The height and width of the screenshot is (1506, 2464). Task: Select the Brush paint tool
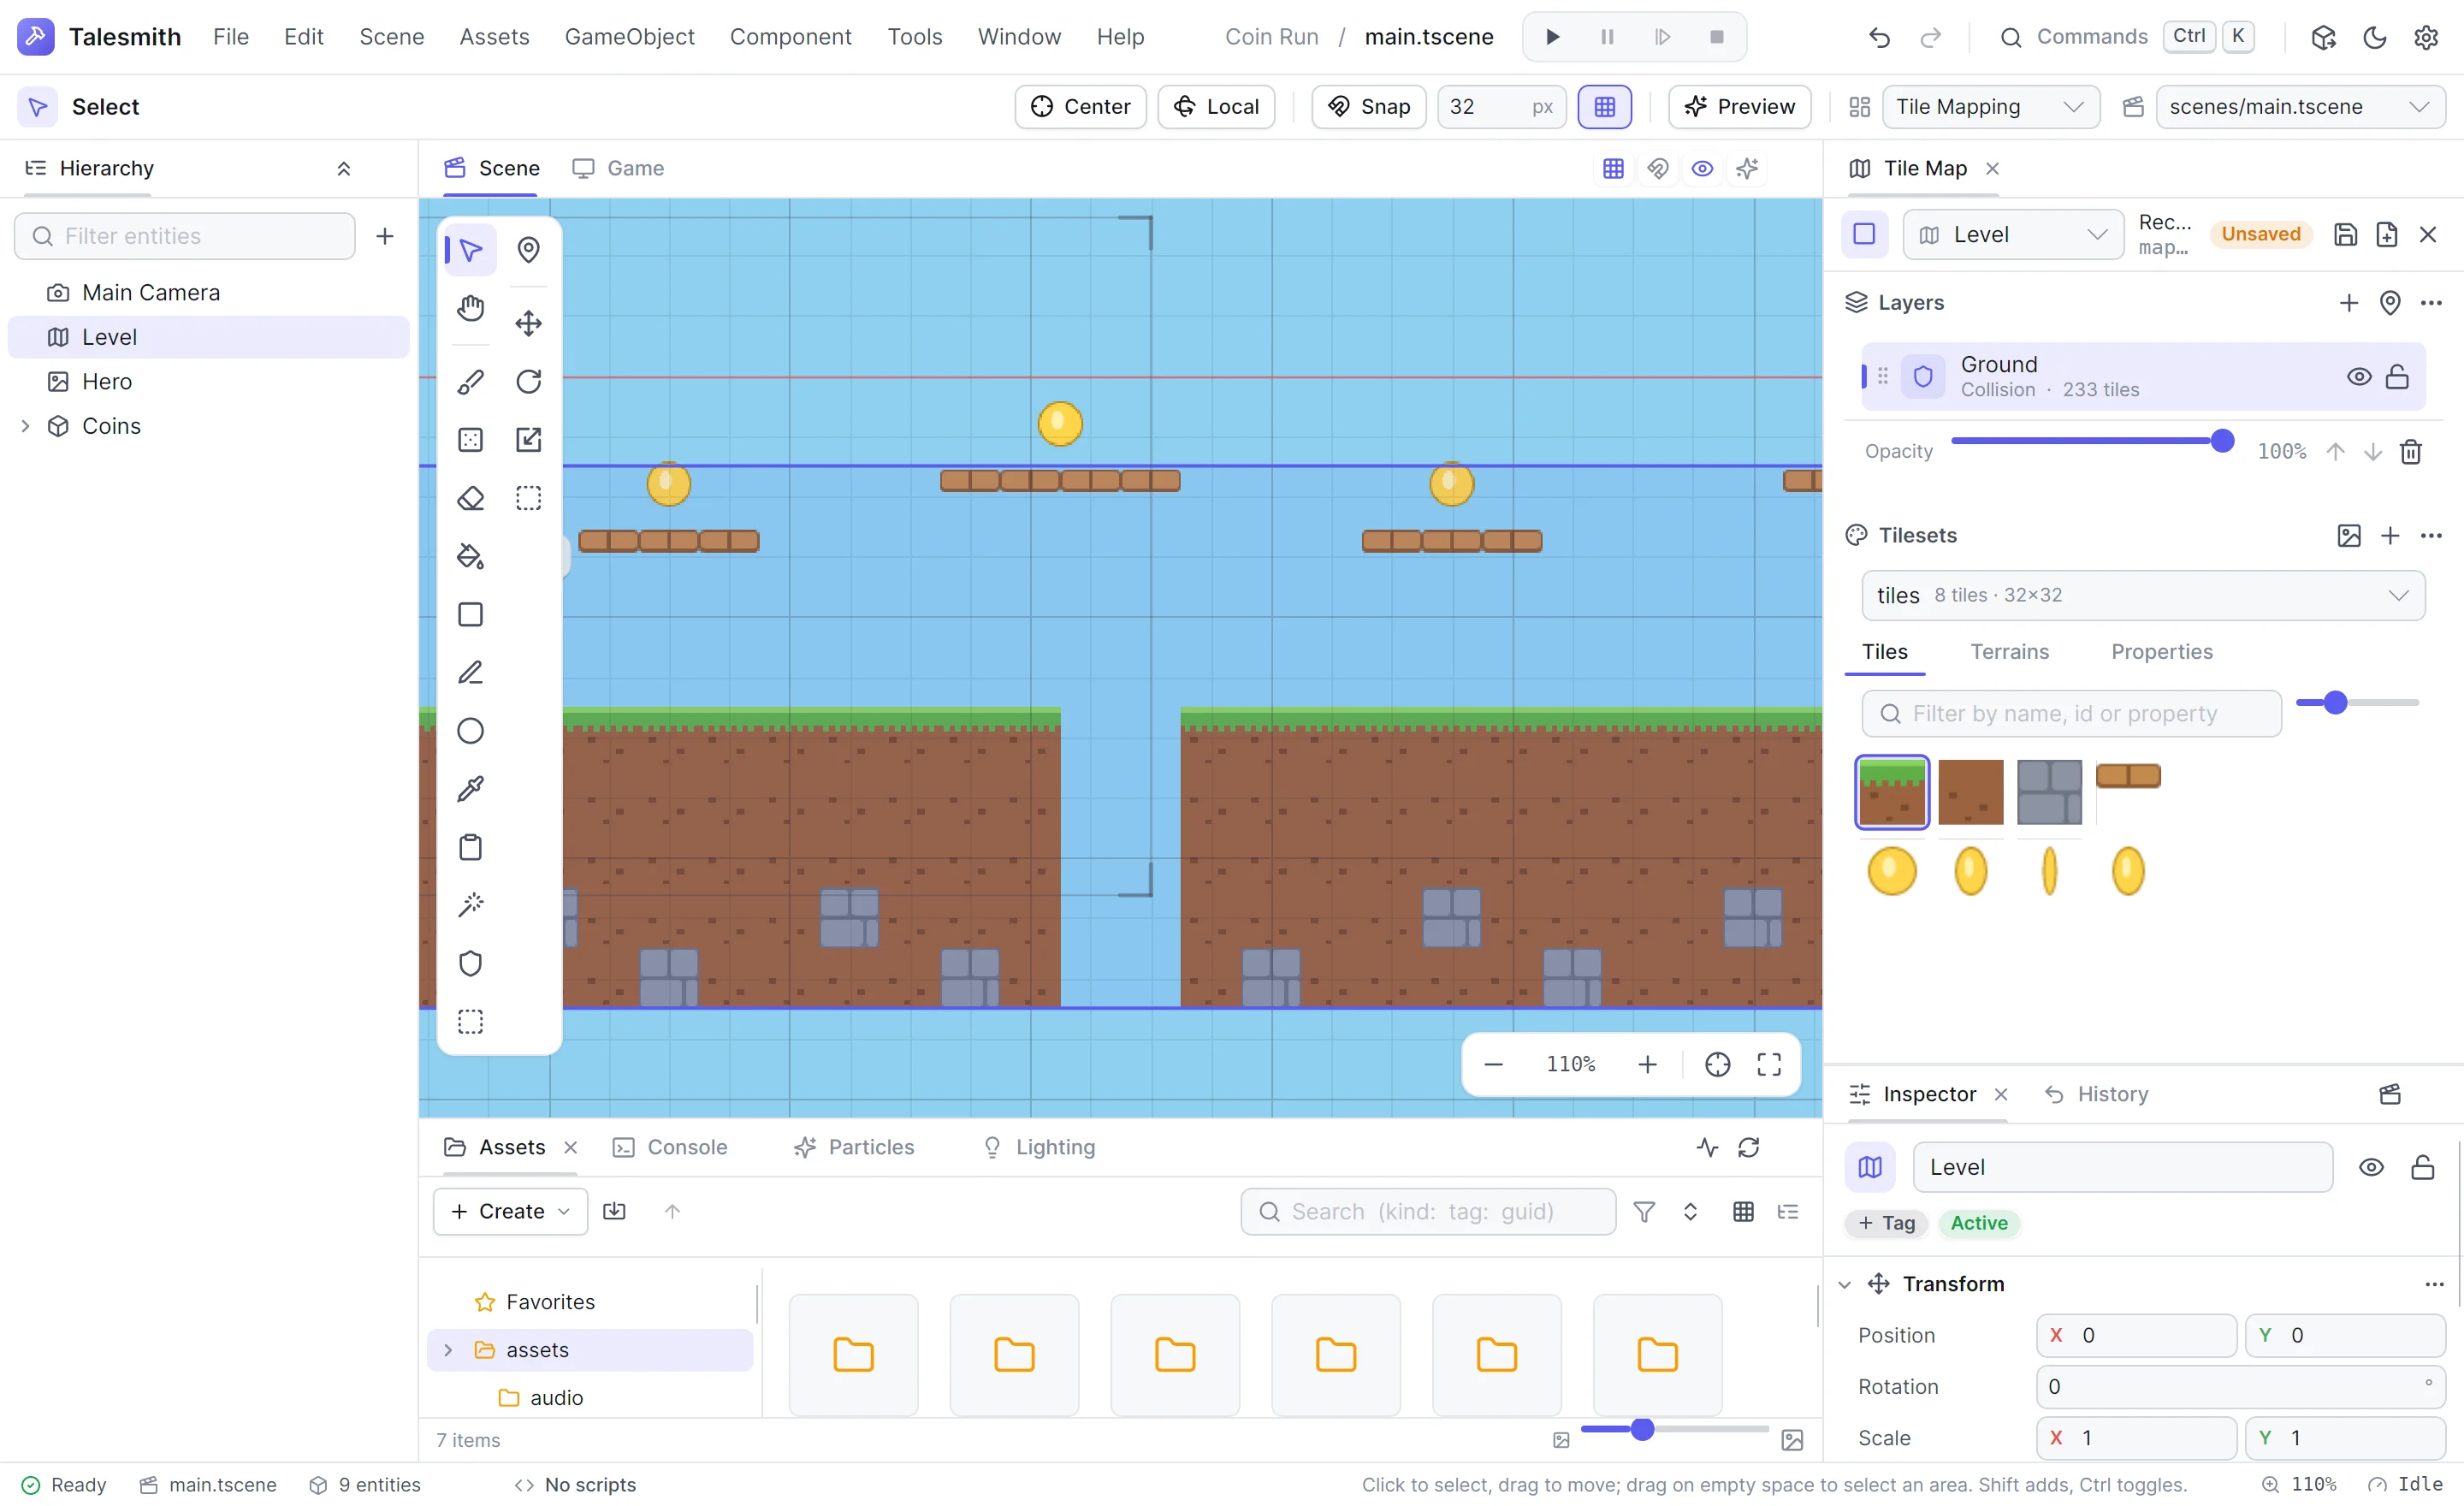470,382
